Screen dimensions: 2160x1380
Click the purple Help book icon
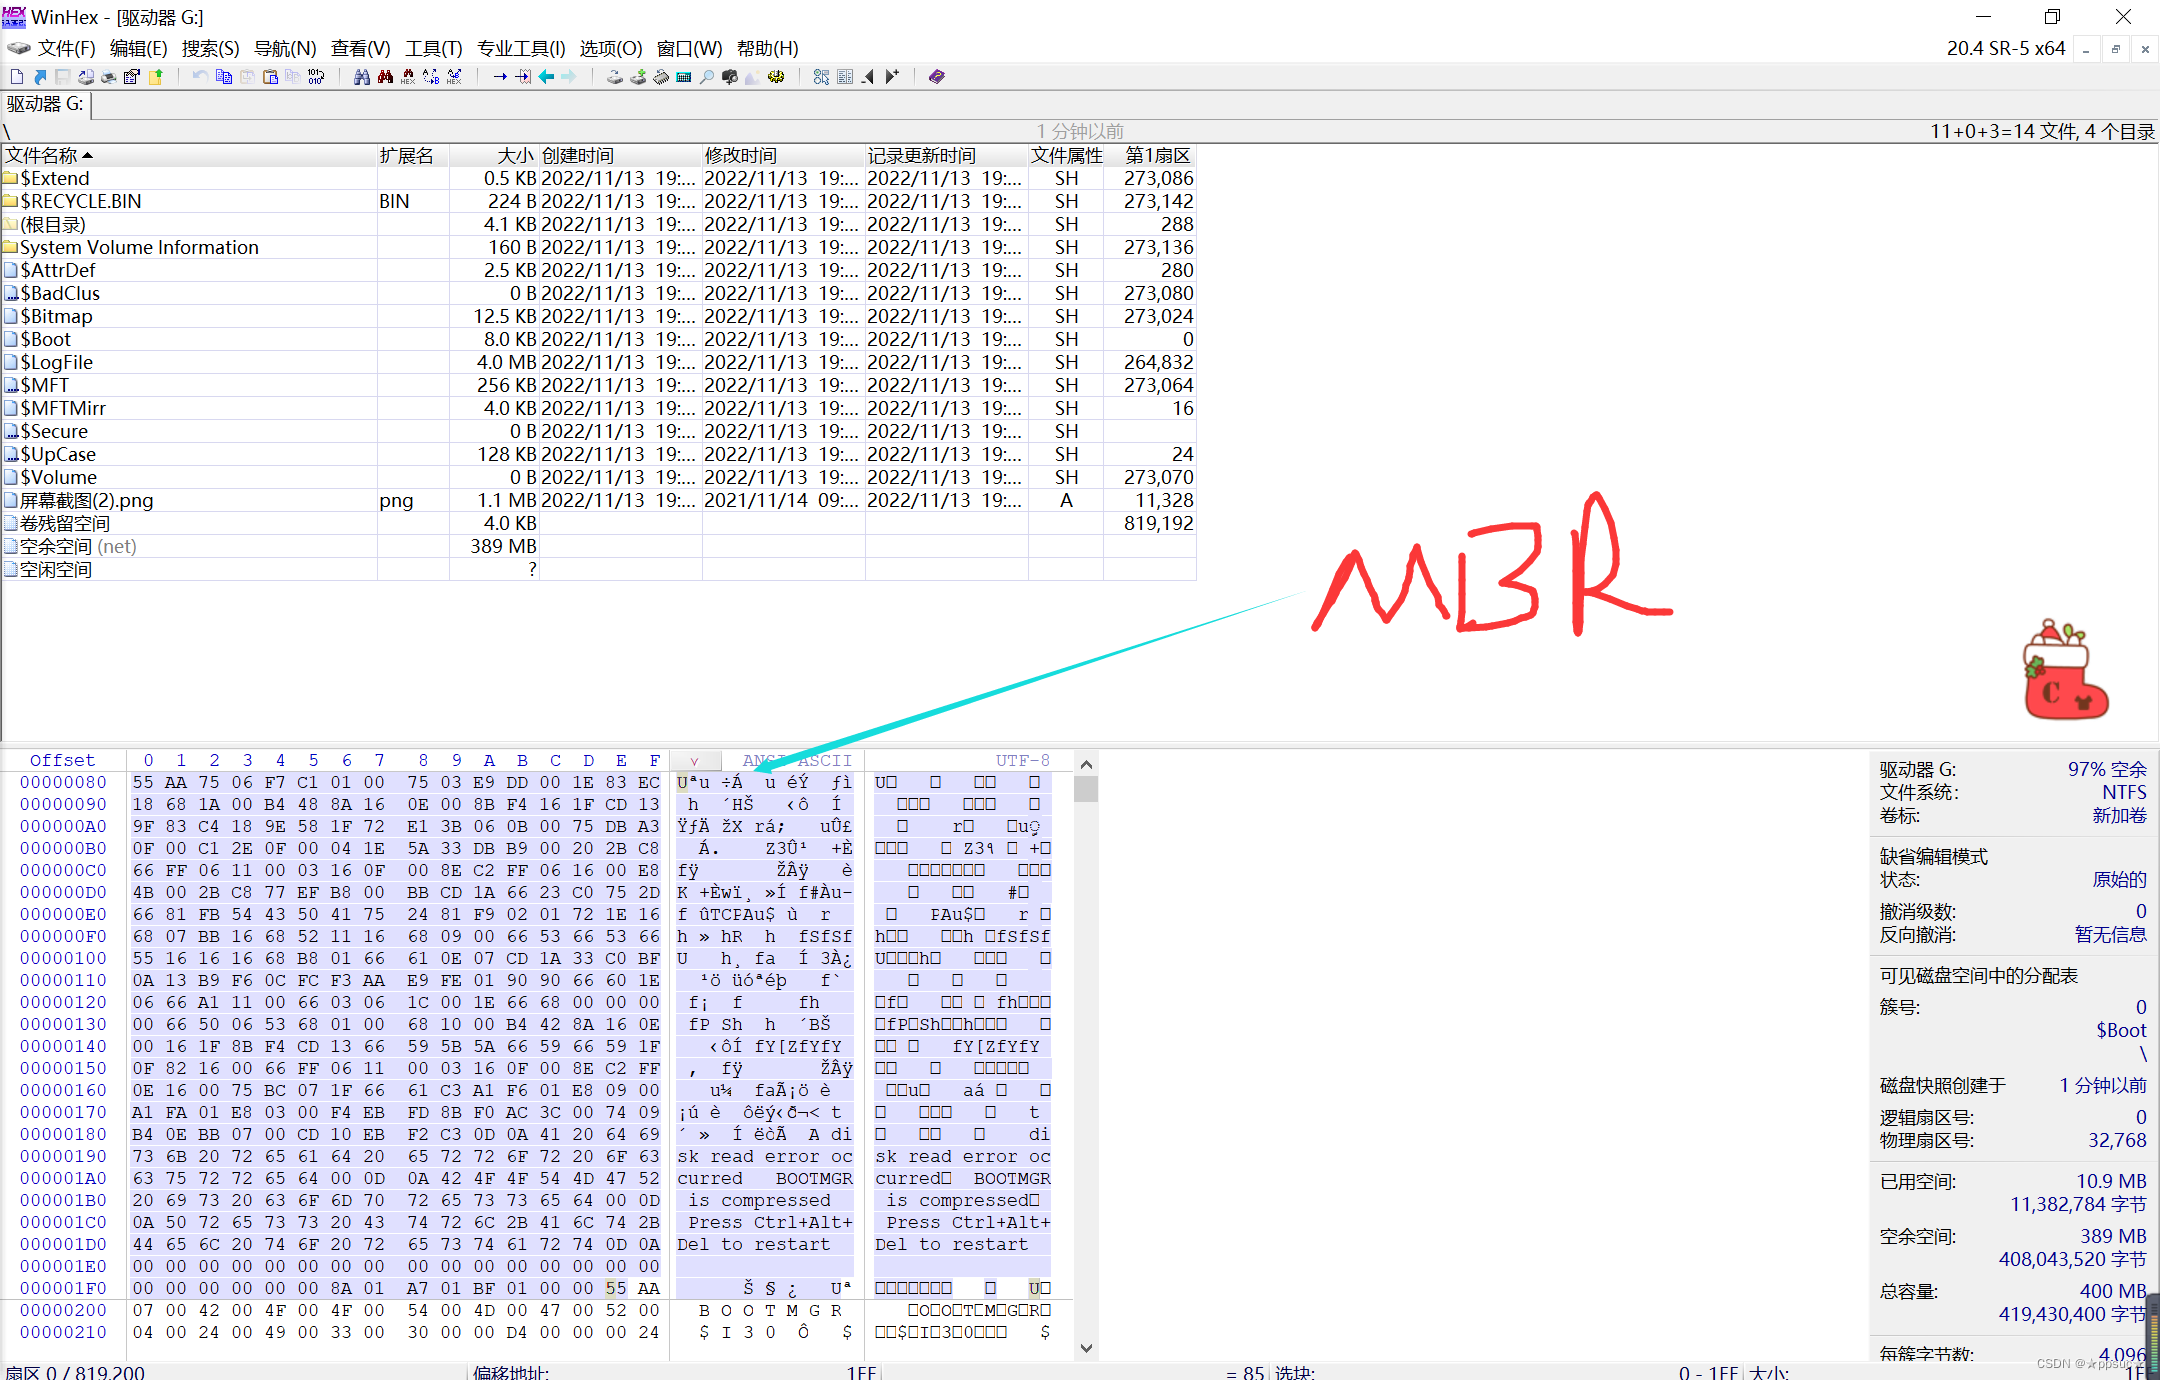click(937, 77)
